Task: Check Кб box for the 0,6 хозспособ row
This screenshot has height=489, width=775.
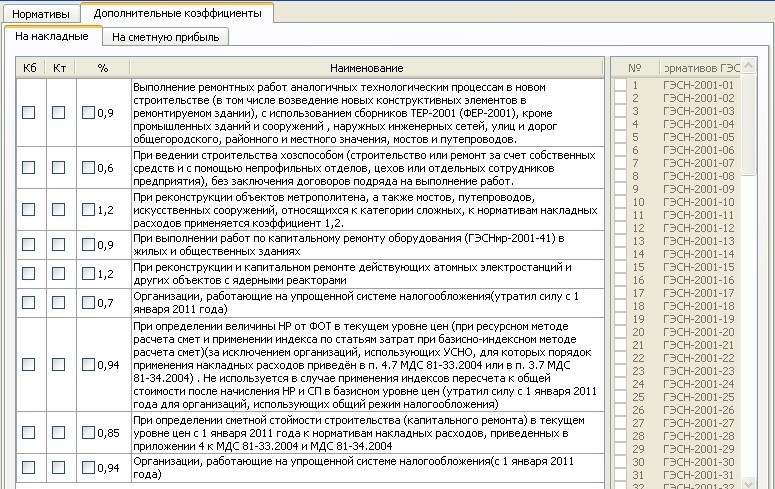Action: click(28, 168)
